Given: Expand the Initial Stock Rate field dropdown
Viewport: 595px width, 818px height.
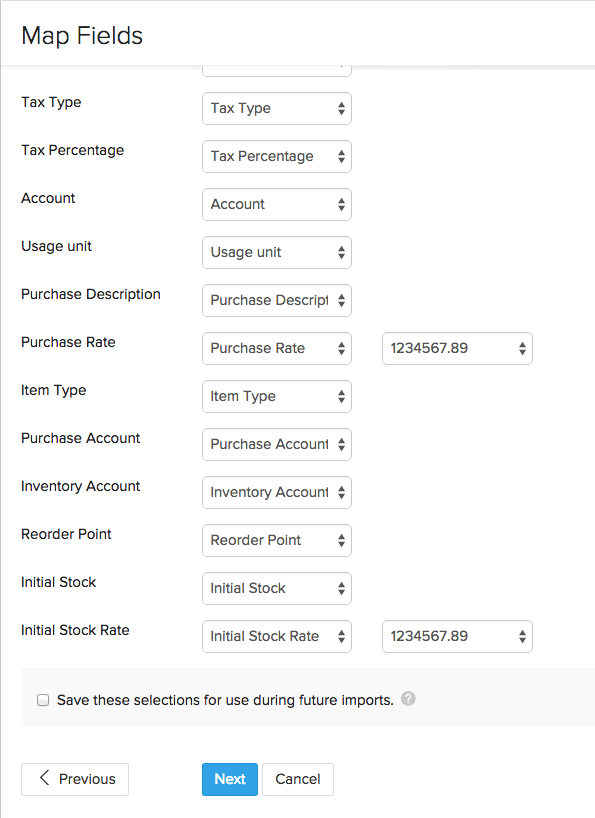Looking at the screenshot, I should [277, 636].
